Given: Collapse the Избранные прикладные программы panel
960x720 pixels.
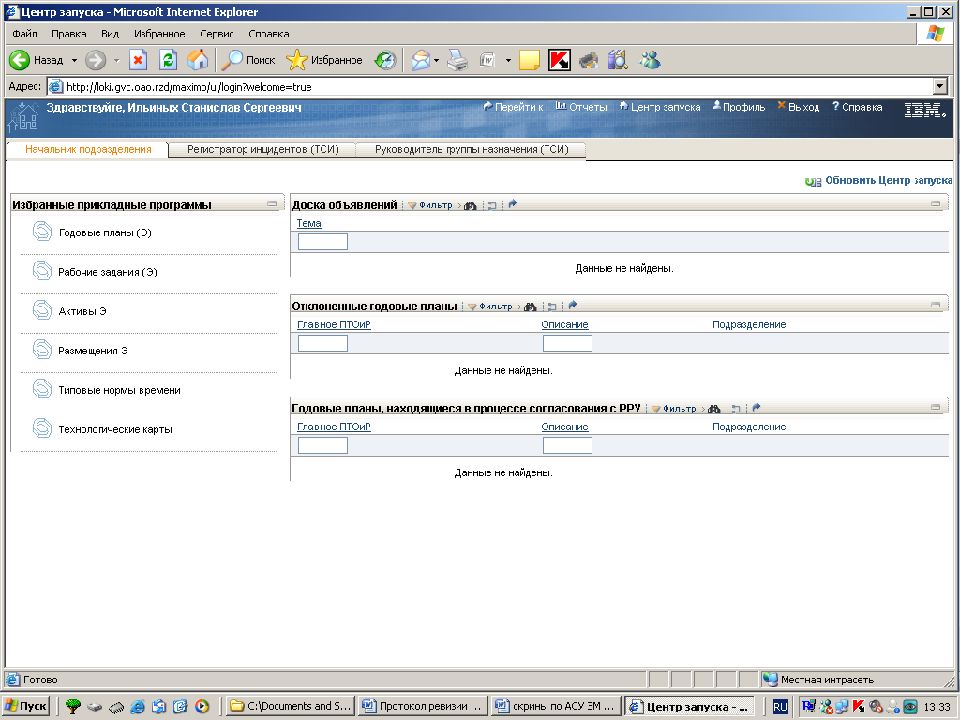Looking at the screenshot, I should [x=272, y=204].
